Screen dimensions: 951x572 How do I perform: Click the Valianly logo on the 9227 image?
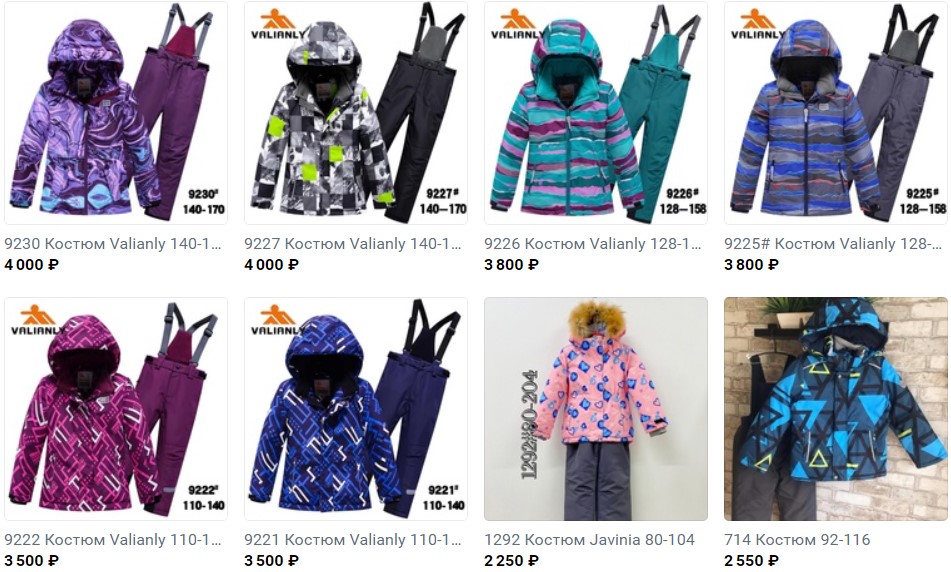278,25
